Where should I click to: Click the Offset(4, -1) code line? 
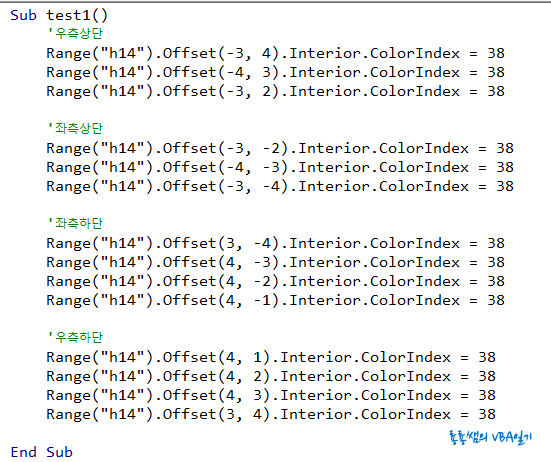pos(276,300)
